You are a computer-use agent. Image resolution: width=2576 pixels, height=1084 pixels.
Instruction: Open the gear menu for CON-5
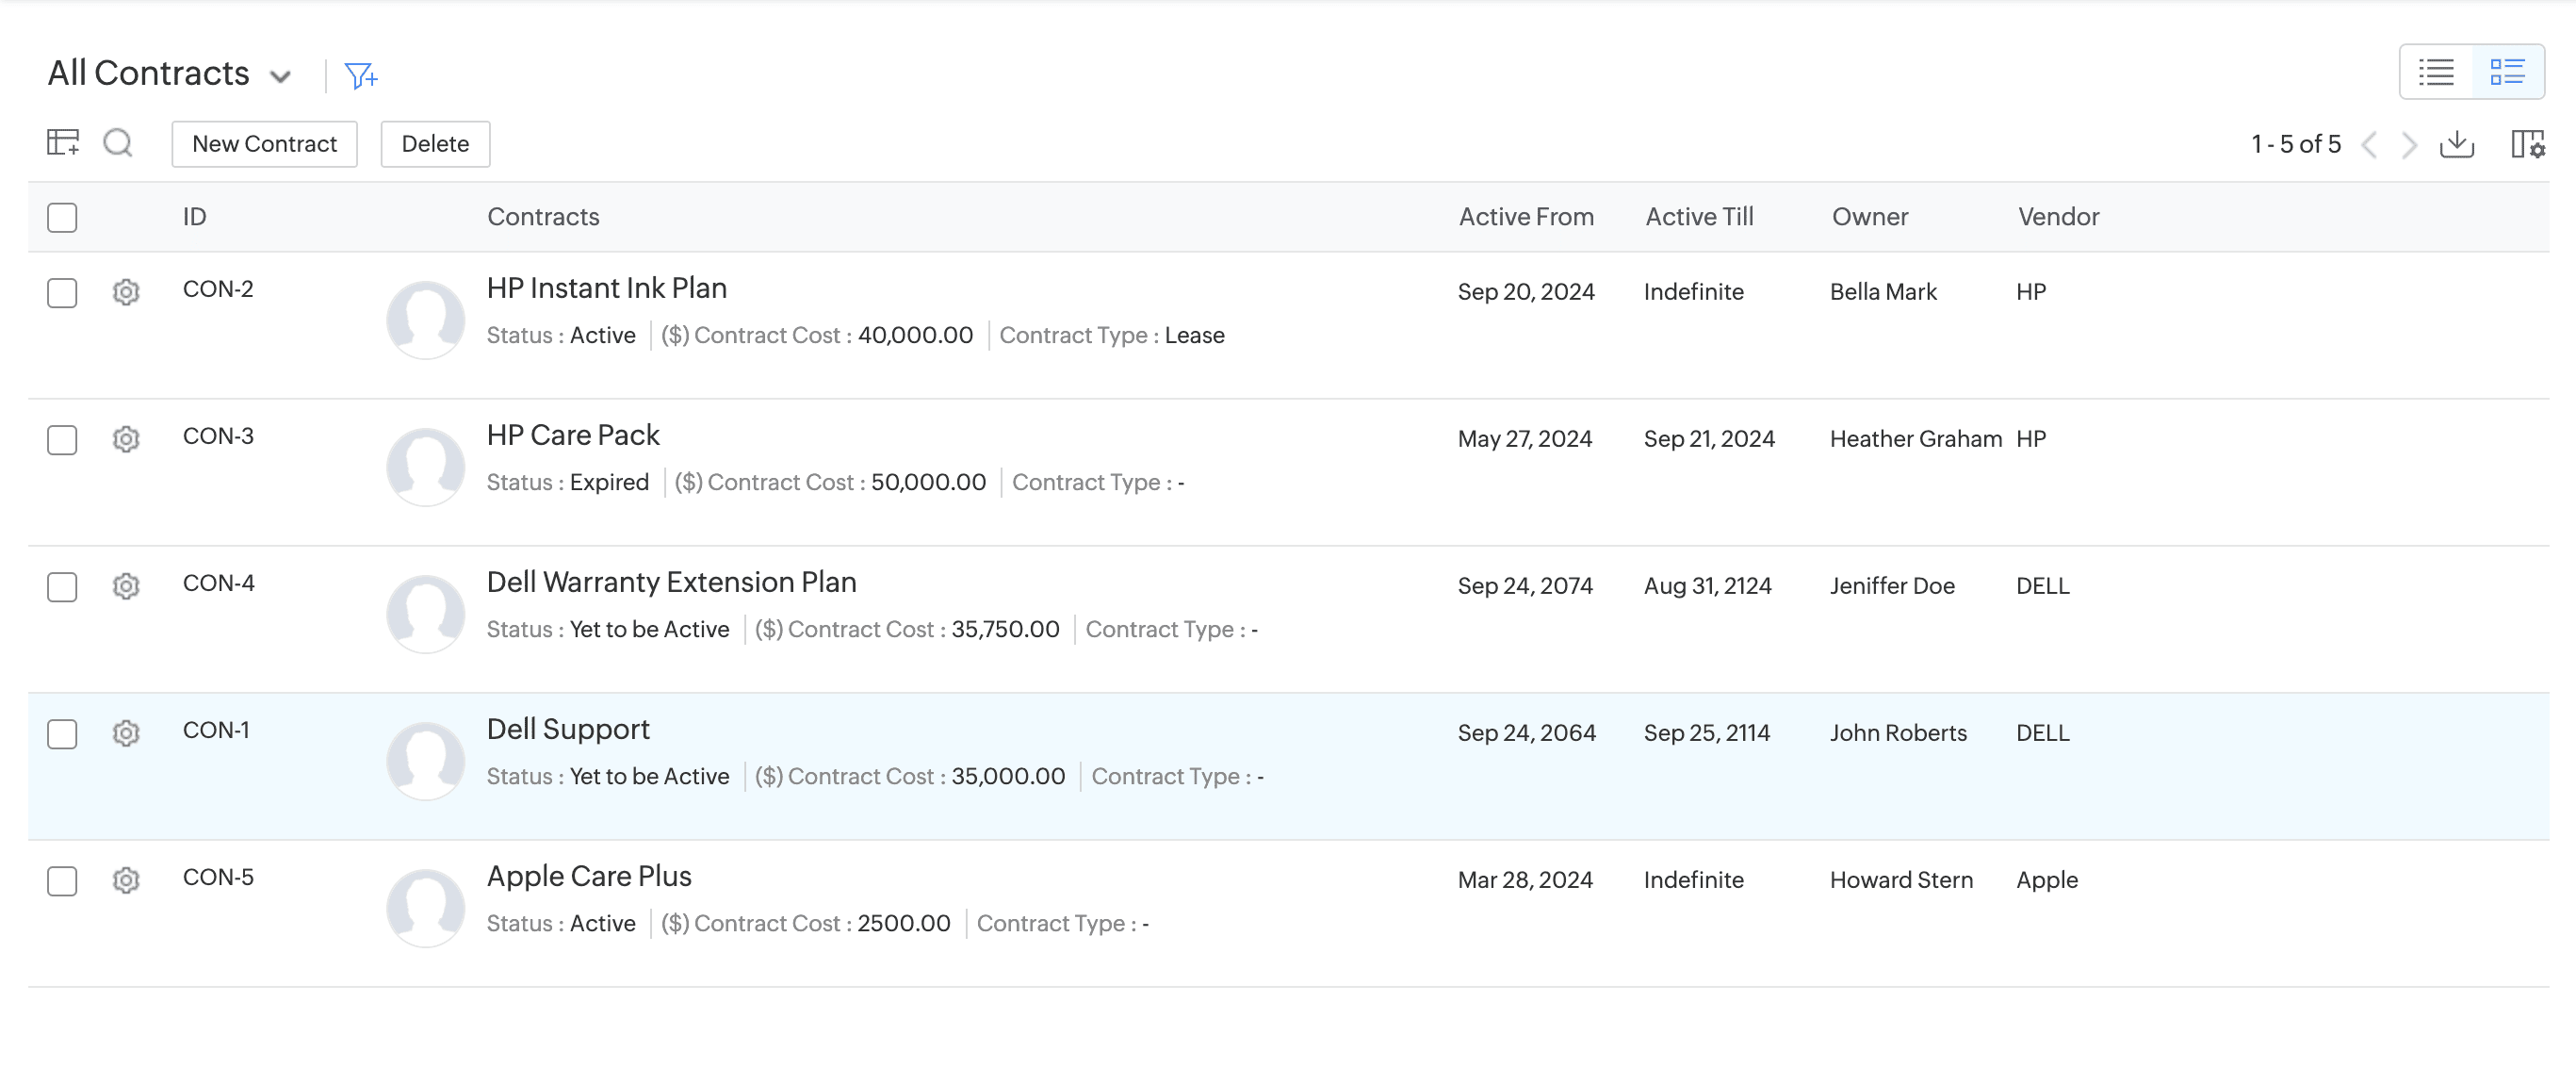(126, 880)
